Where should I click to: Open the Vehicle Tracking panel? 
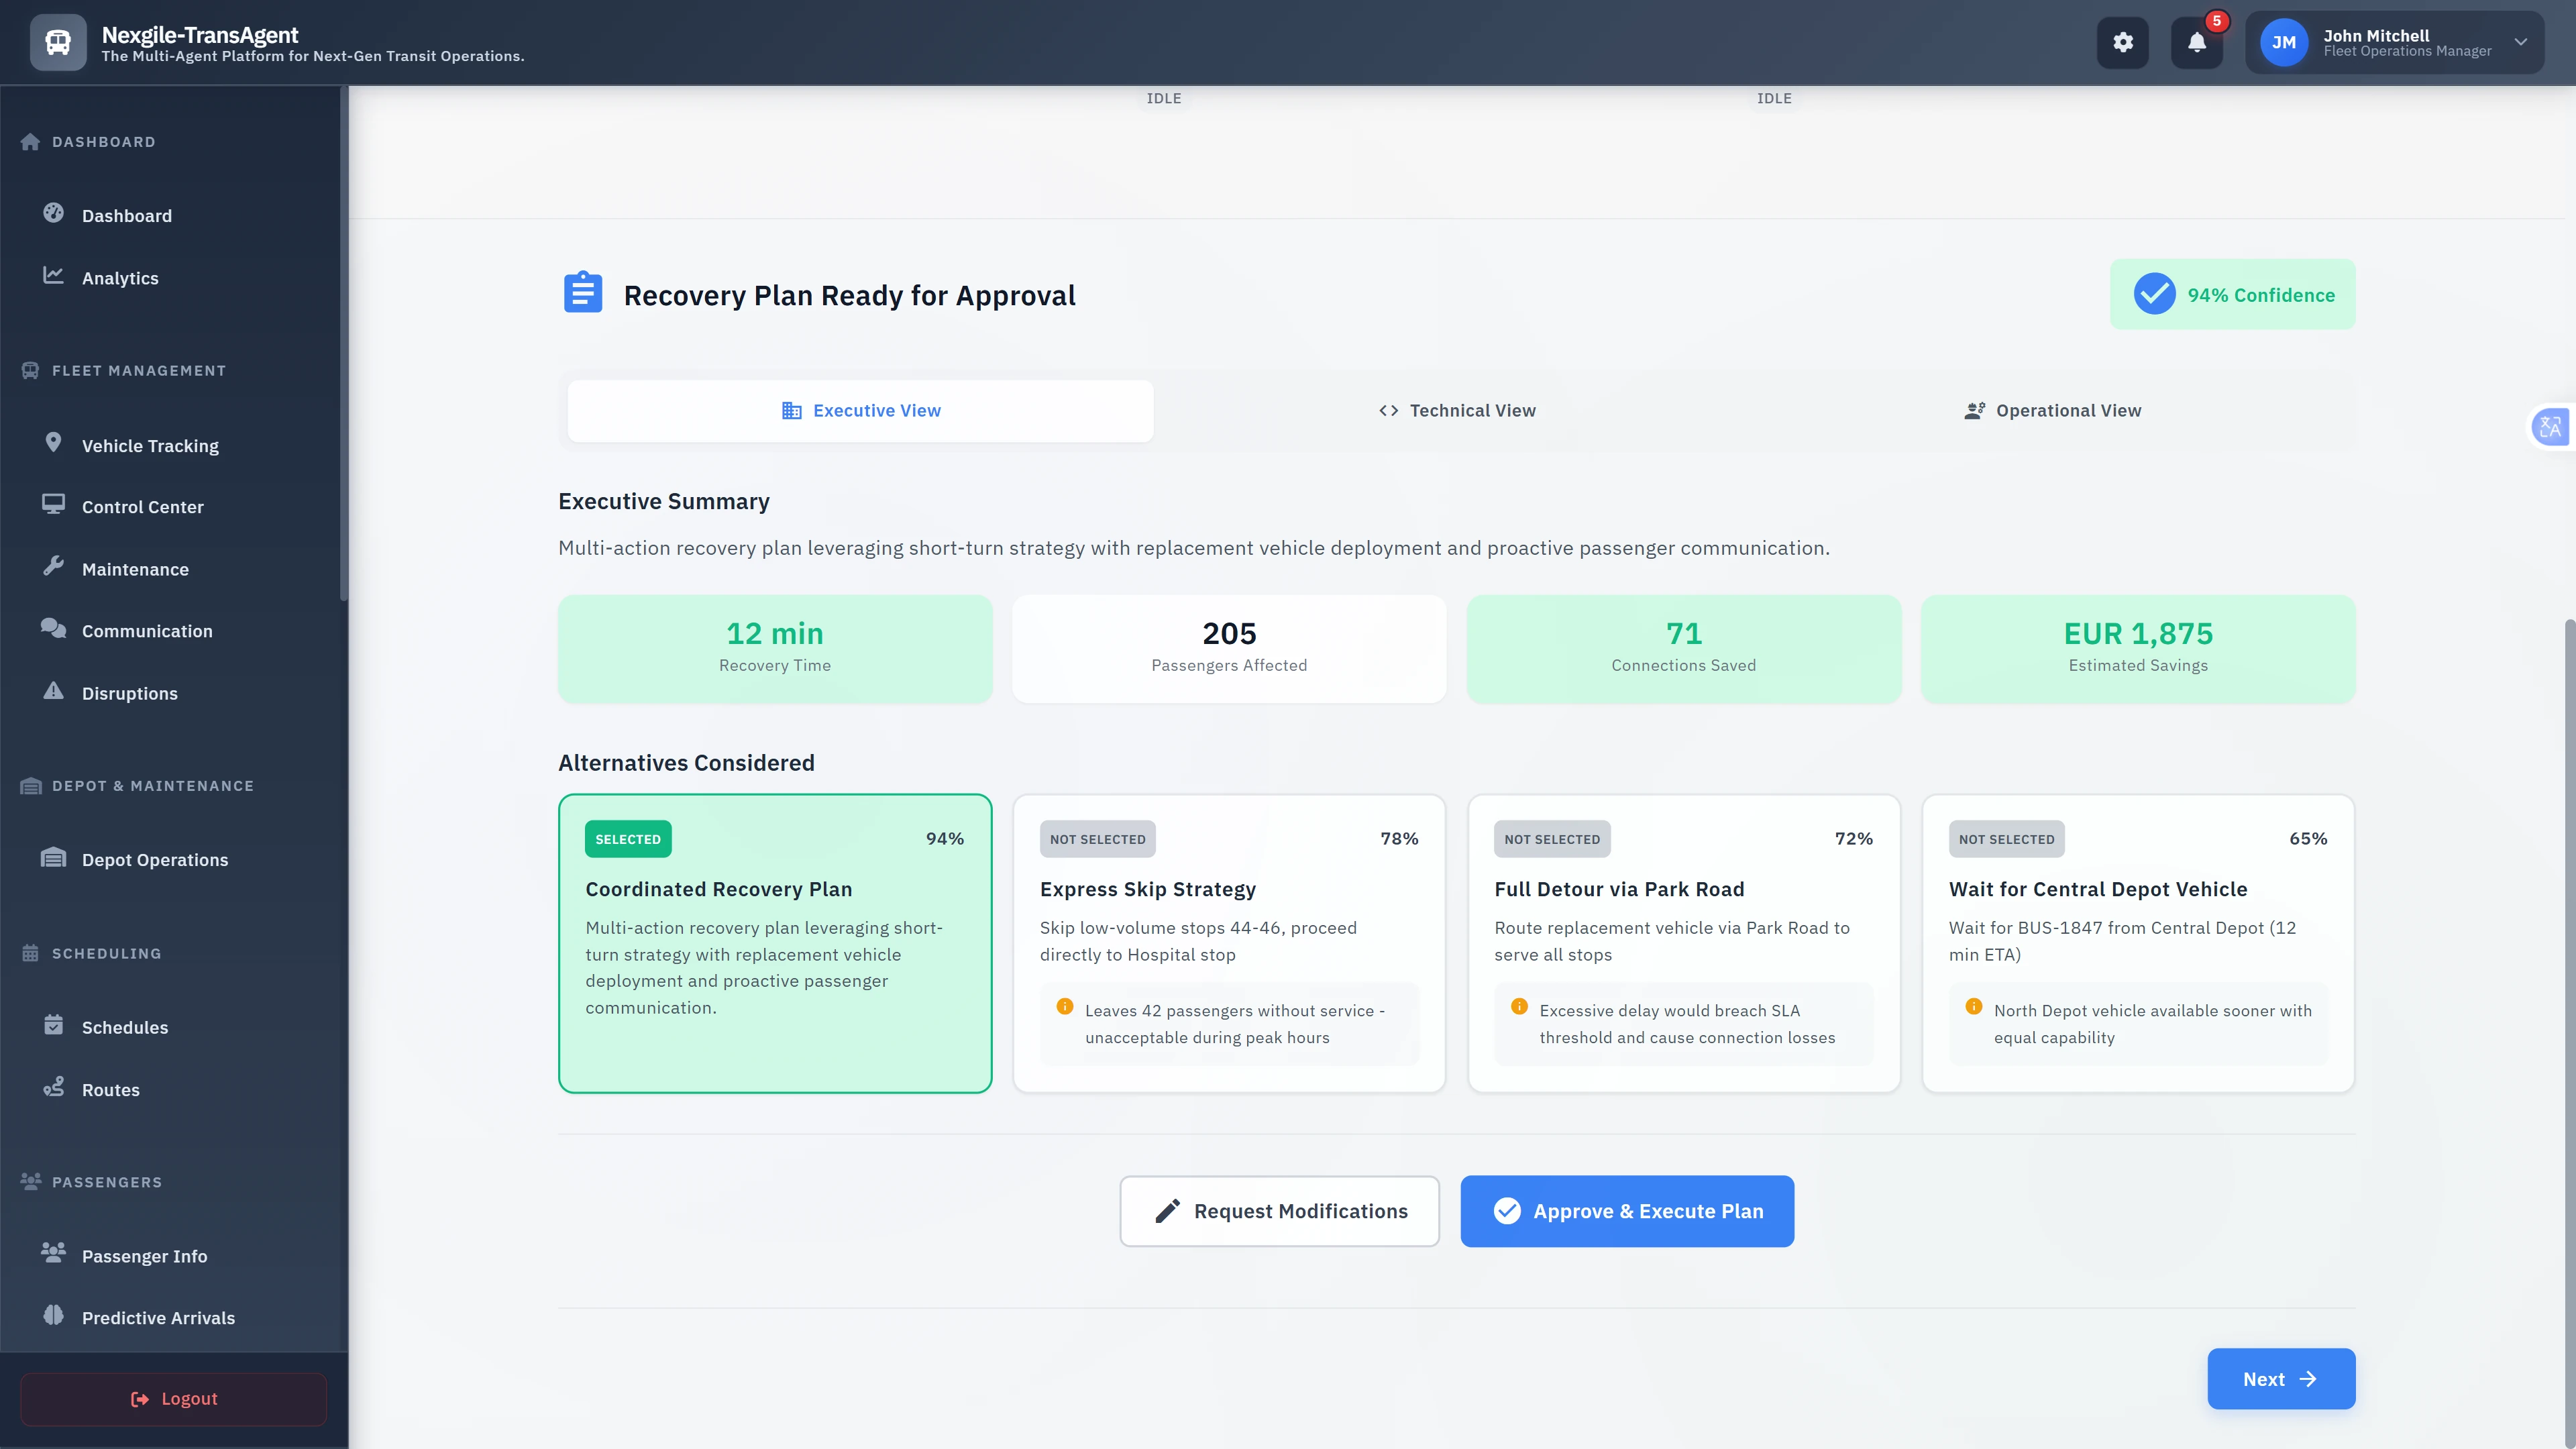pos(150,445)
